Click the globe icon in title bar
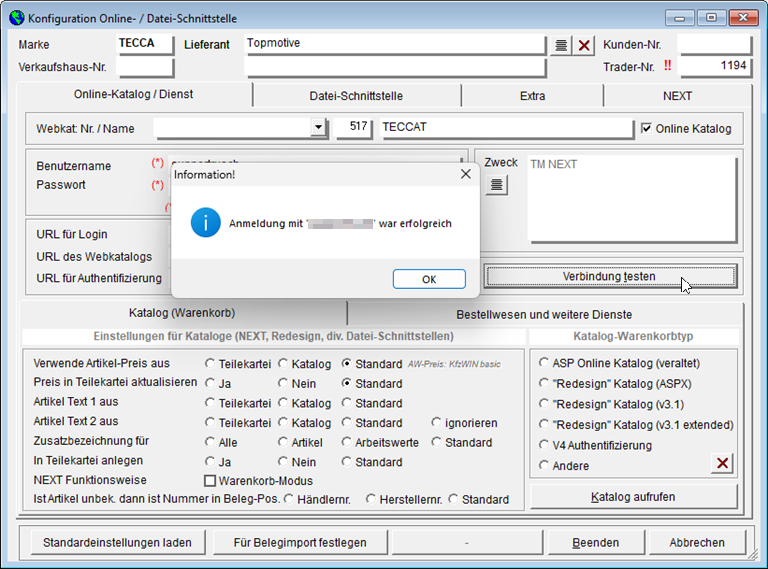Viewport: 768px width, 569px height. click(17, 18)
